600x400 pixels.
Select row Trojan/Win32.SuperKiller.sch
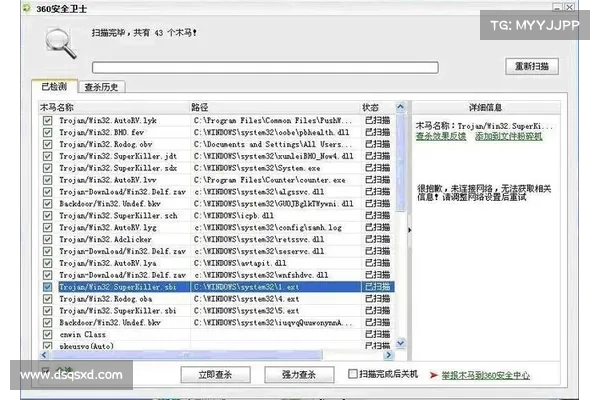tap(217, 216)
